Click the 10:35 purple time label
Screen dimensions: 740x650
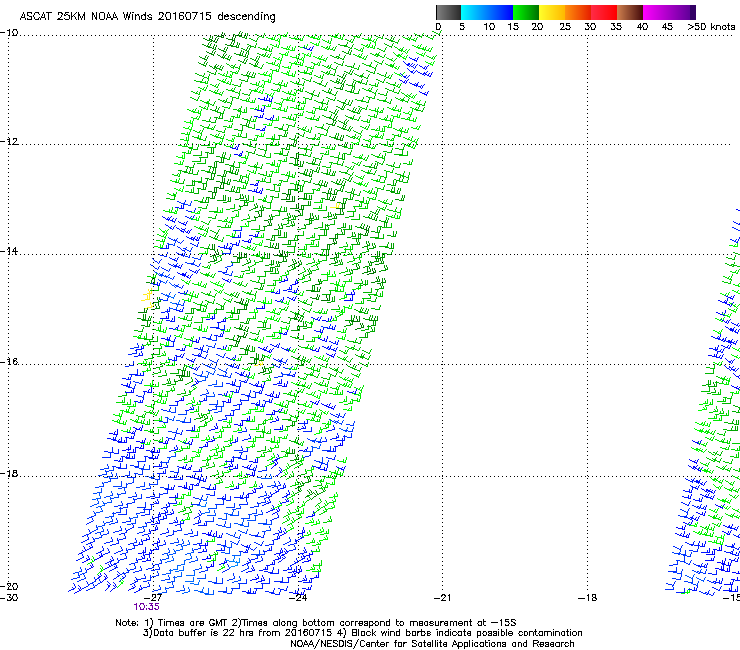point(147,607)
